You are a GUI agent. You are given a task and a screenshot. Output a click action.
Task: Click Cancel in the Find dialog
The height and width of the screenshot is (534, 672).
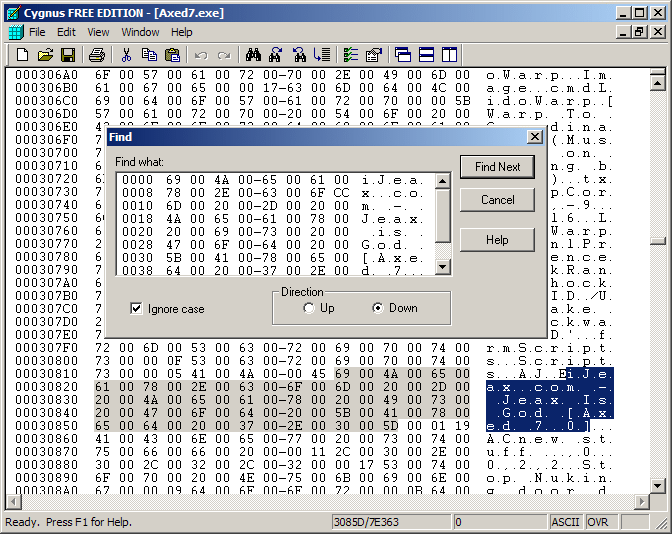(497, 200)
